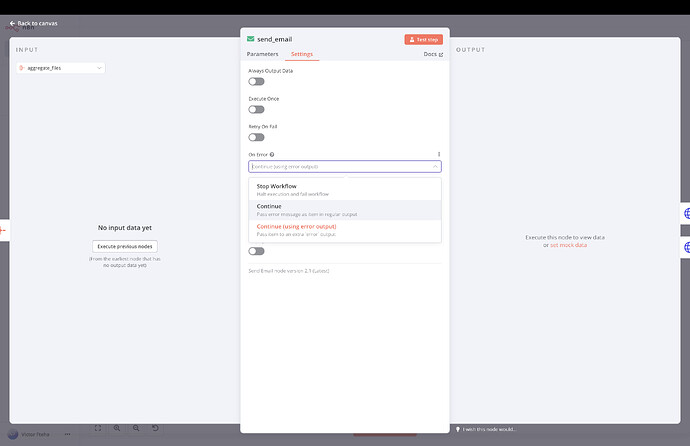
Task: Toggle the switch below the On Error dropdown list
Action: click(x=256, y=251)
